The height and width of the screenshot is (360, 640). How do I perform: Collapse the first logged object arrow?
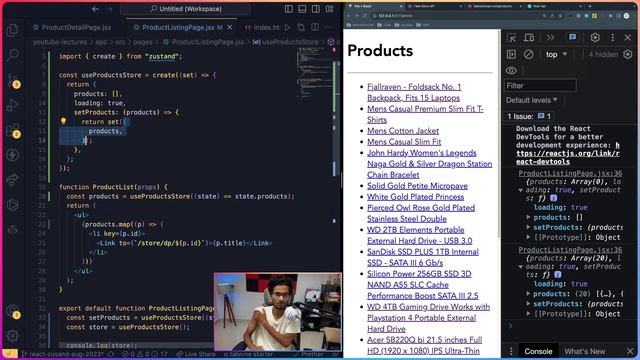coord(520,190)
